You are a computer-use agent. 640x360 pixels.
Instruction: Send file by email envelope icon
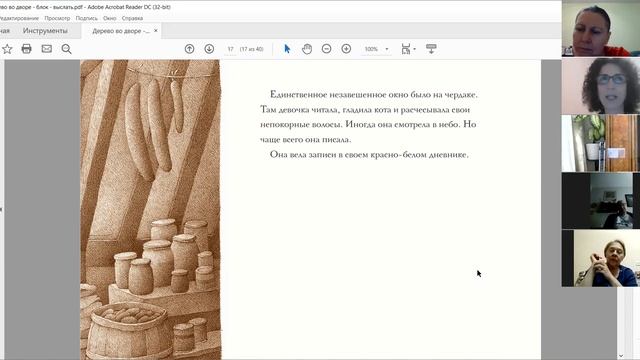[47, 49]
